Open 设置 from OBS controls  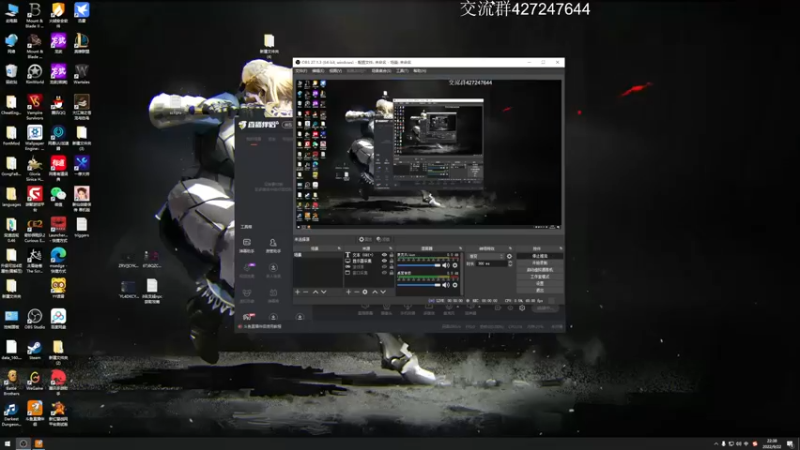[x=539, y=283]
